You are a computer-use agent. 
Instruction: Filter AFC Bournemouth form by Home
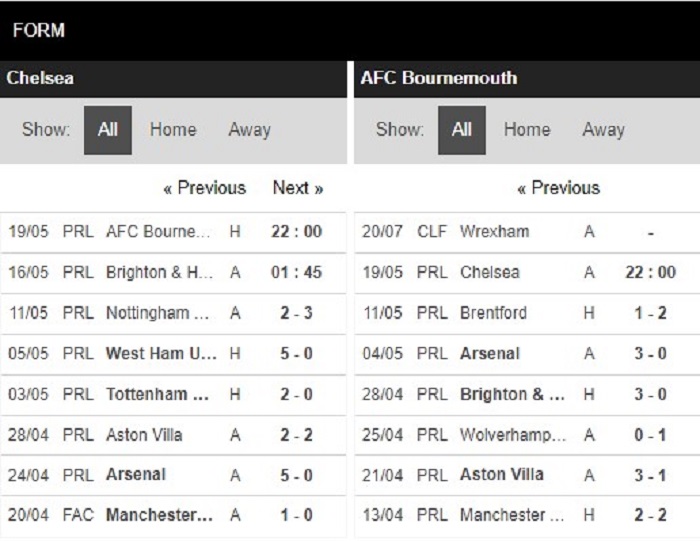[527, 130]
